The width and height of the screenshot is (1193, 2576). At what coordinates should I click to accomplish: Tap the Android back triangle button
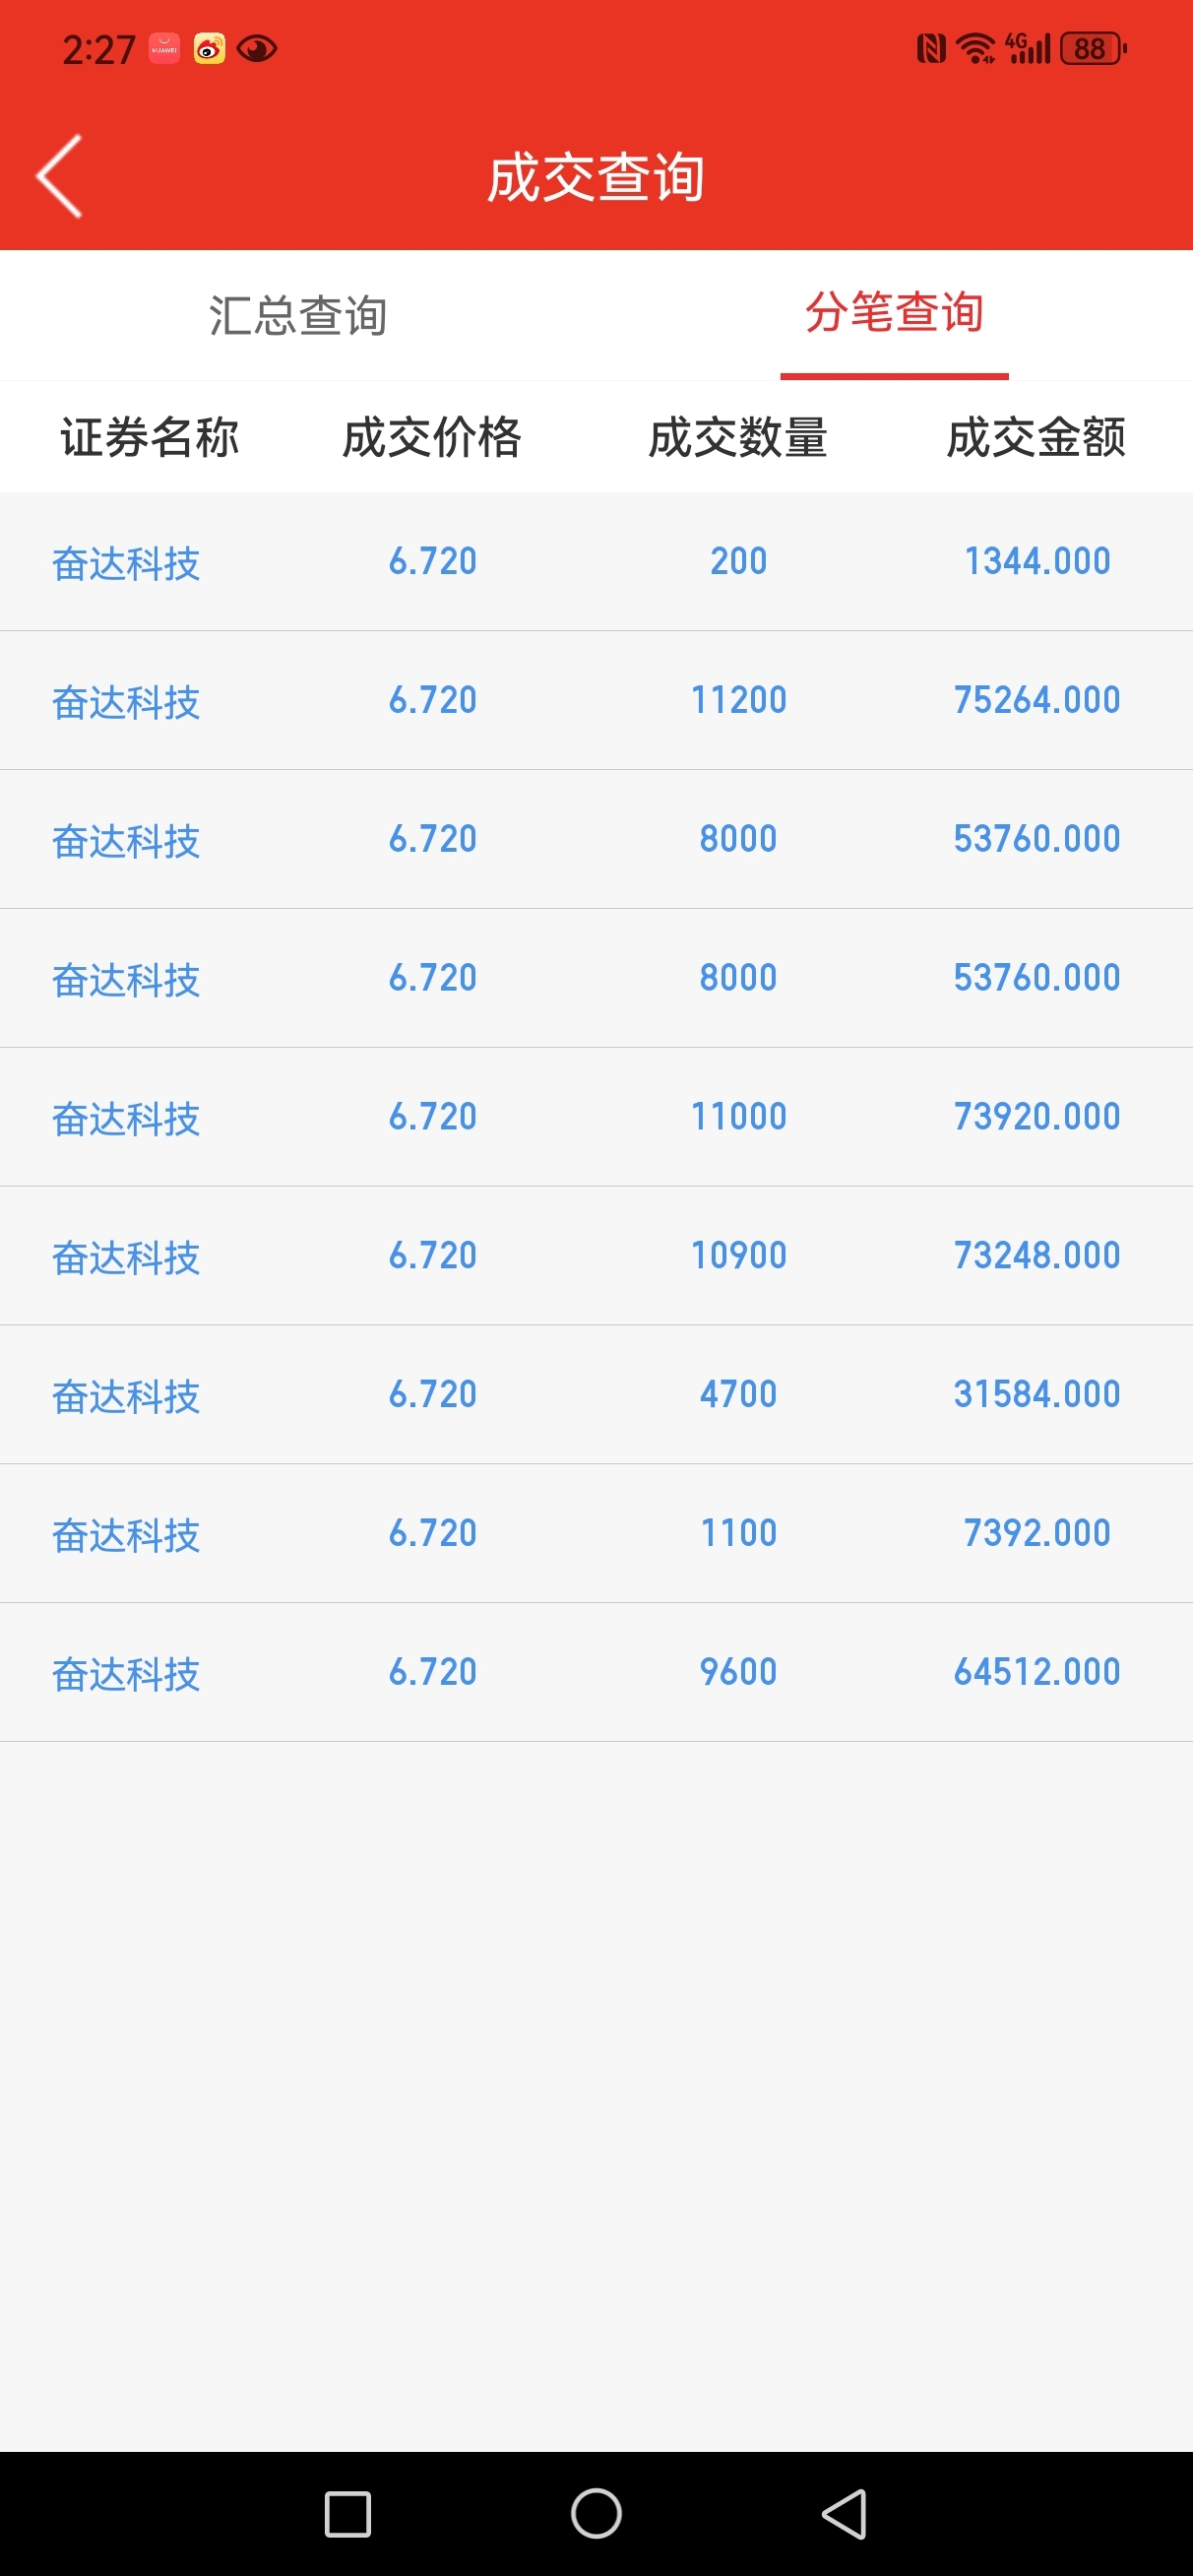pyautogui.click(x=844, y=2514)
